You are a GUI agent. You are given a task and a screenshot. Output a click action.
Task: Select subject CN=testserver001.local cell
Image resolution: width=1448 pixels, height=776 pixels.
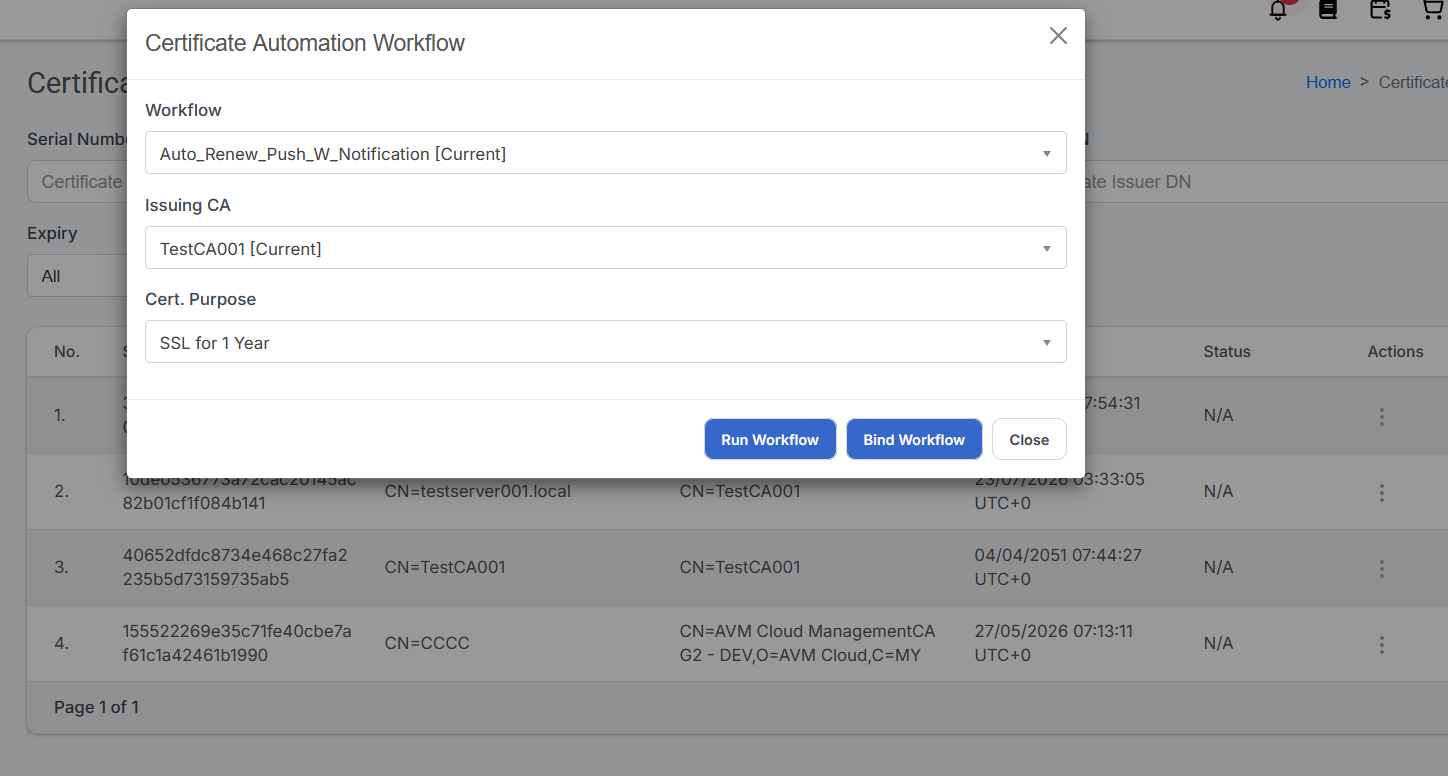point(478,491)
